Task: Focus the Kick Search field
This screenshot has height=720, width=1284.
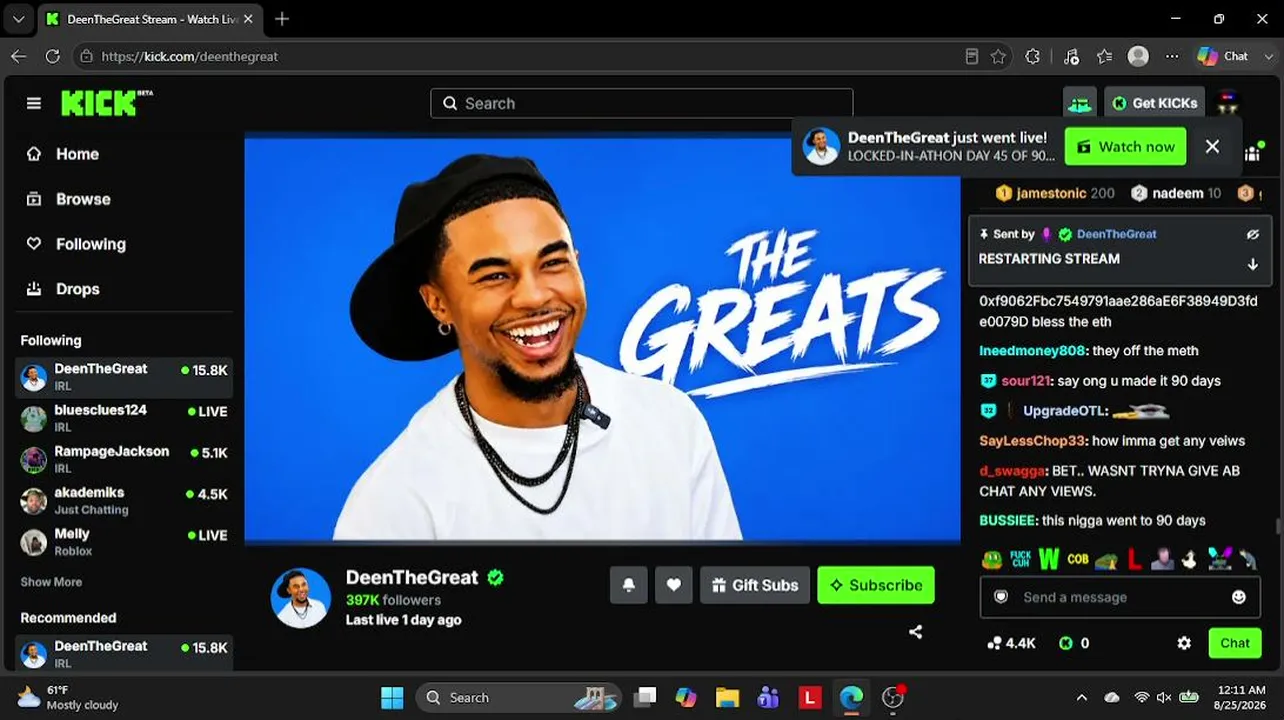Action: tap(642, 103)
